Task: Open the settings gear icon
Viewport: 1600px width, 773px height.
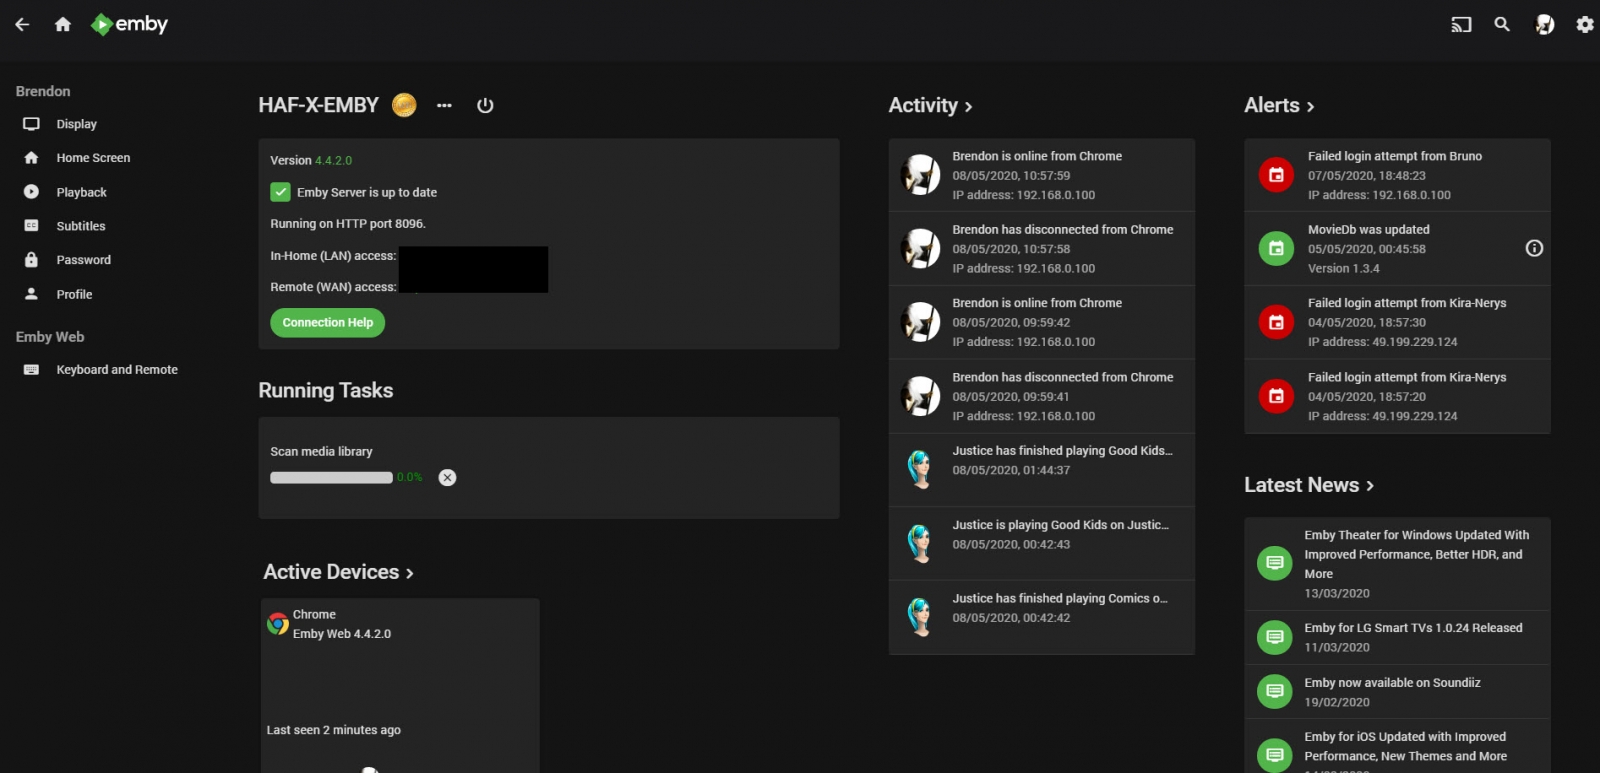Action: (x=1585, y=24)
